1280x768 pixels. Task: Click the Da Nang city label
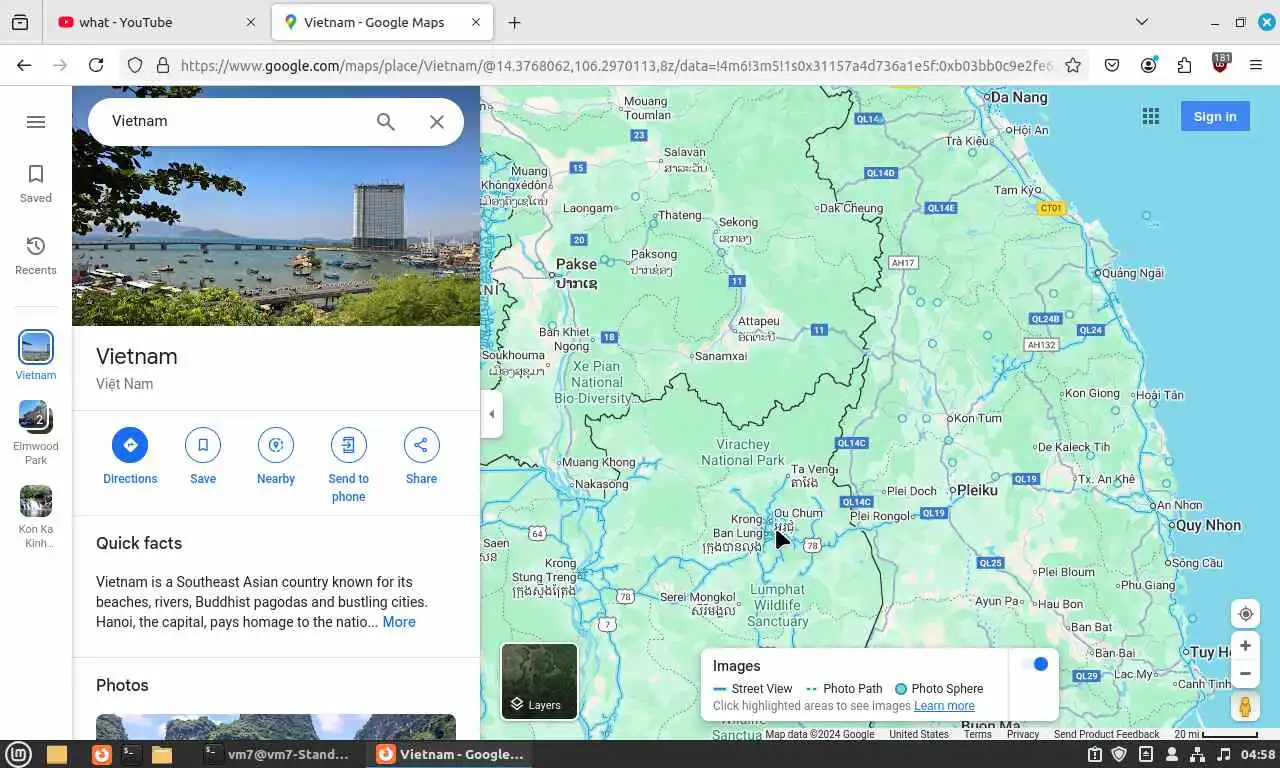click(x=1018, y=97)
